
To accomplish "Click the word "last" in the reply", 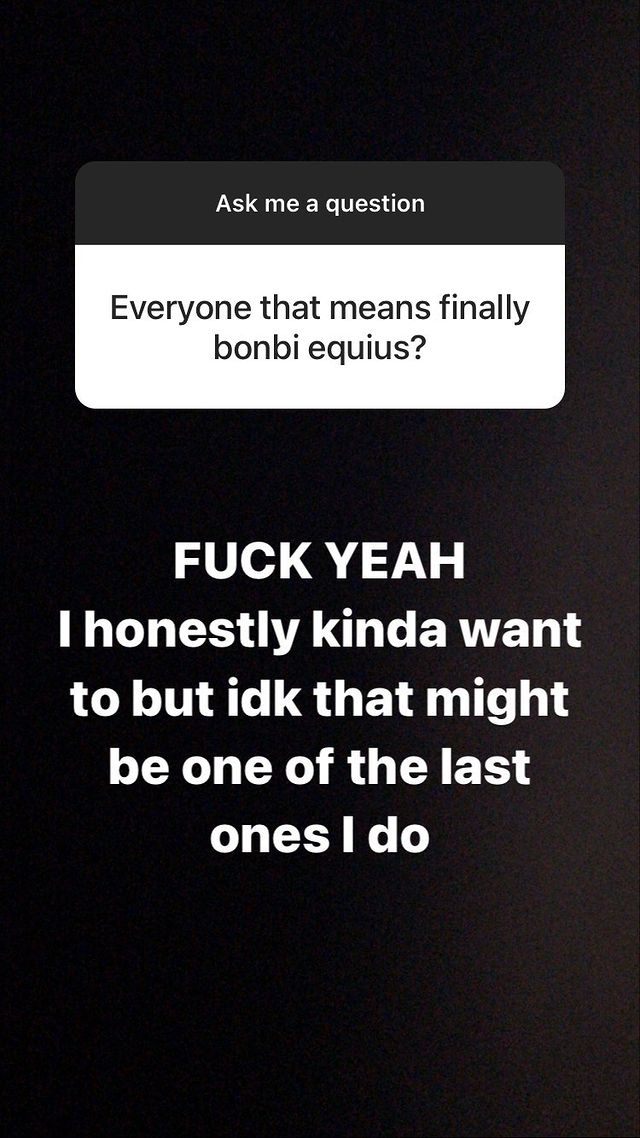I will pyautogui.click(x=490, y=767).
